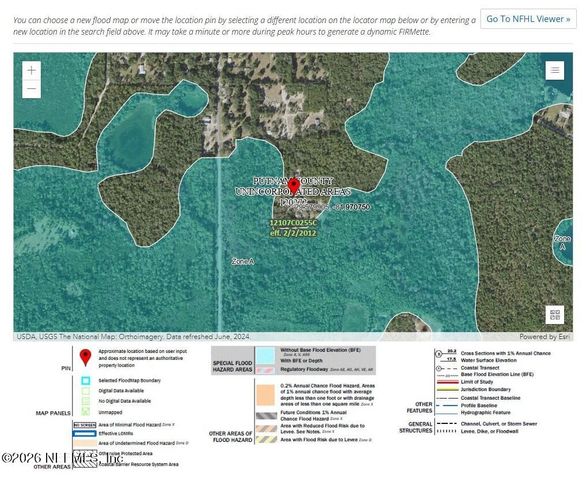587x480 pixels.
Task: Click the Profile Baseline legend label
Action: [x=479, y=405]
